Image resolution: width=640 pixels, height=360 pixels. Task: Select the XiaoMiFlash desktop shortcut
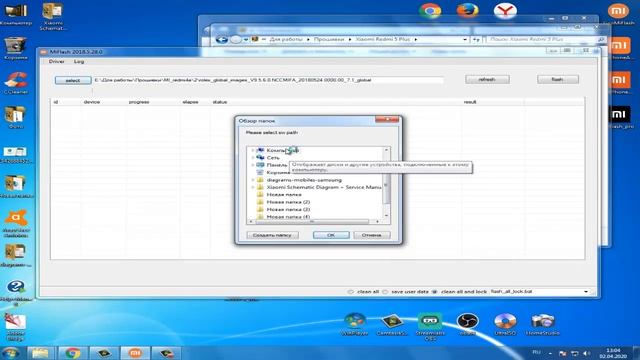pos(618,15)
